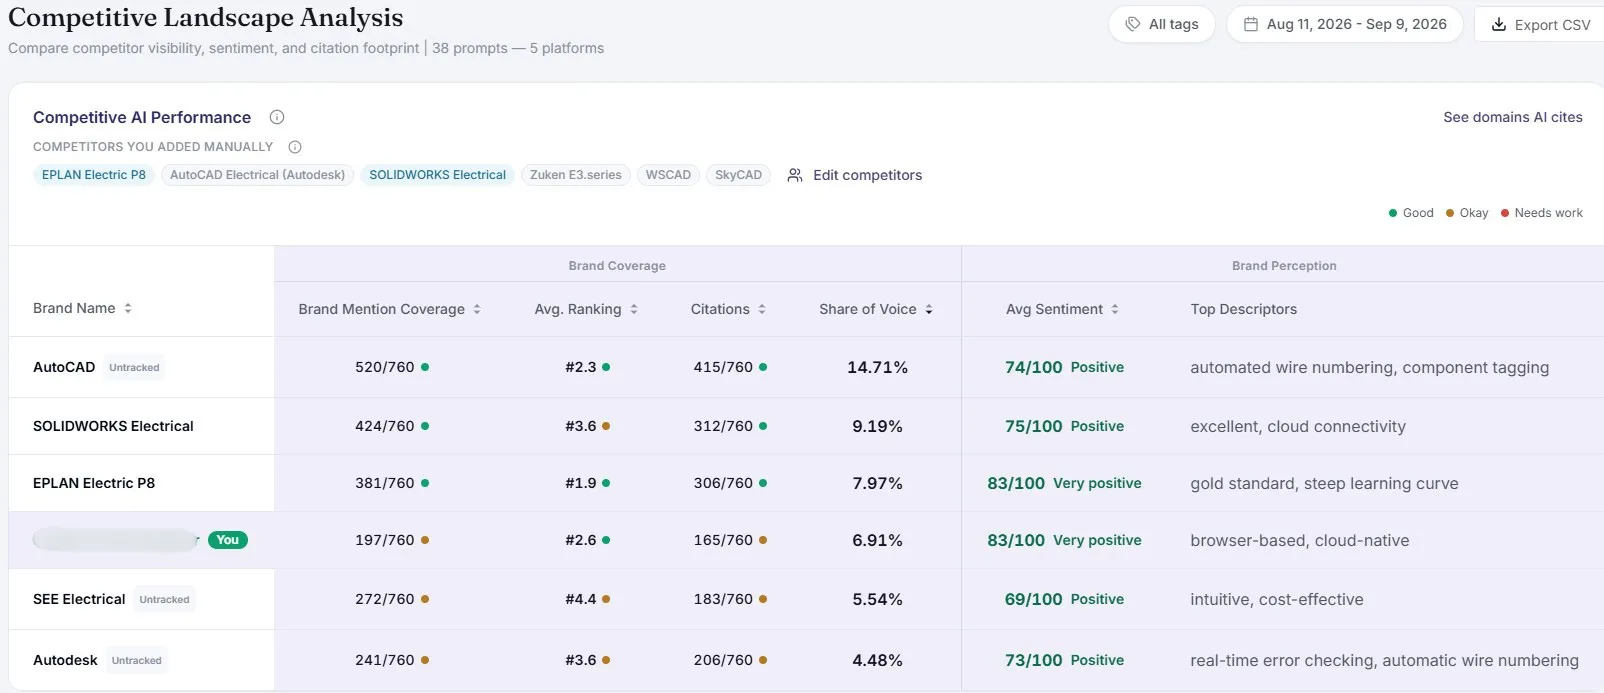The image size is (1604, 693).
Task: Click the info icon next to Competitors You Added Manually
Action: [x=295, y=147]
